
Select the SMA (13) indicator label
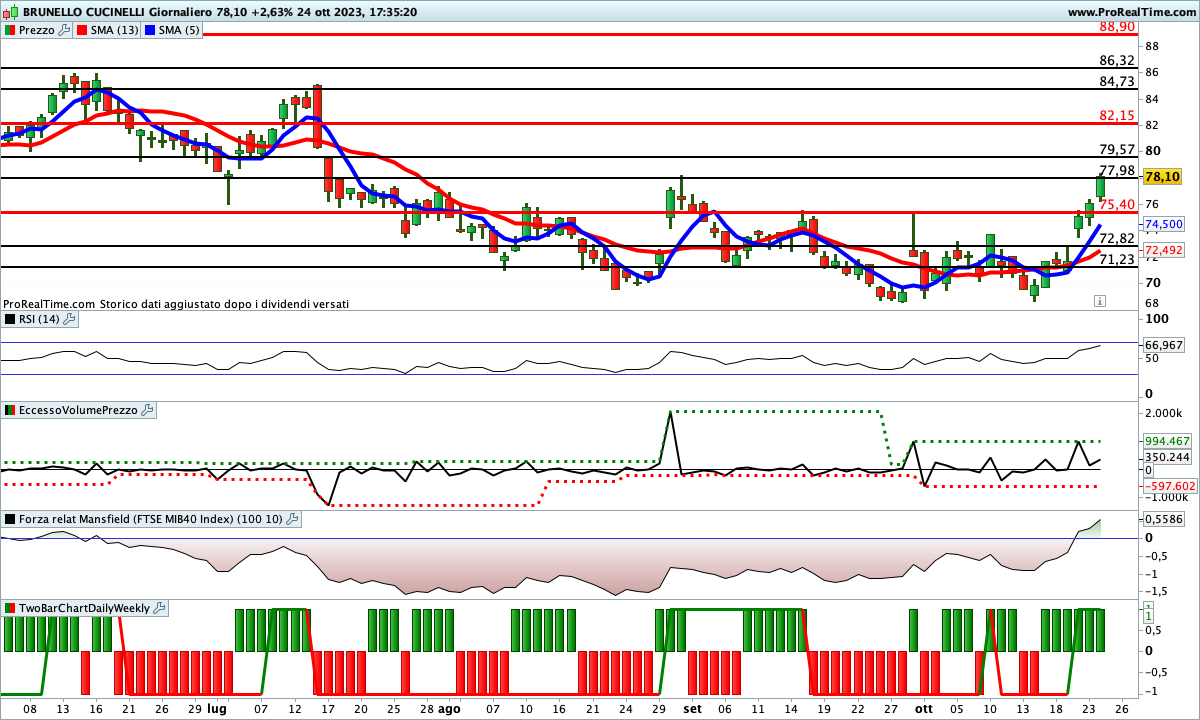(115, 30)
